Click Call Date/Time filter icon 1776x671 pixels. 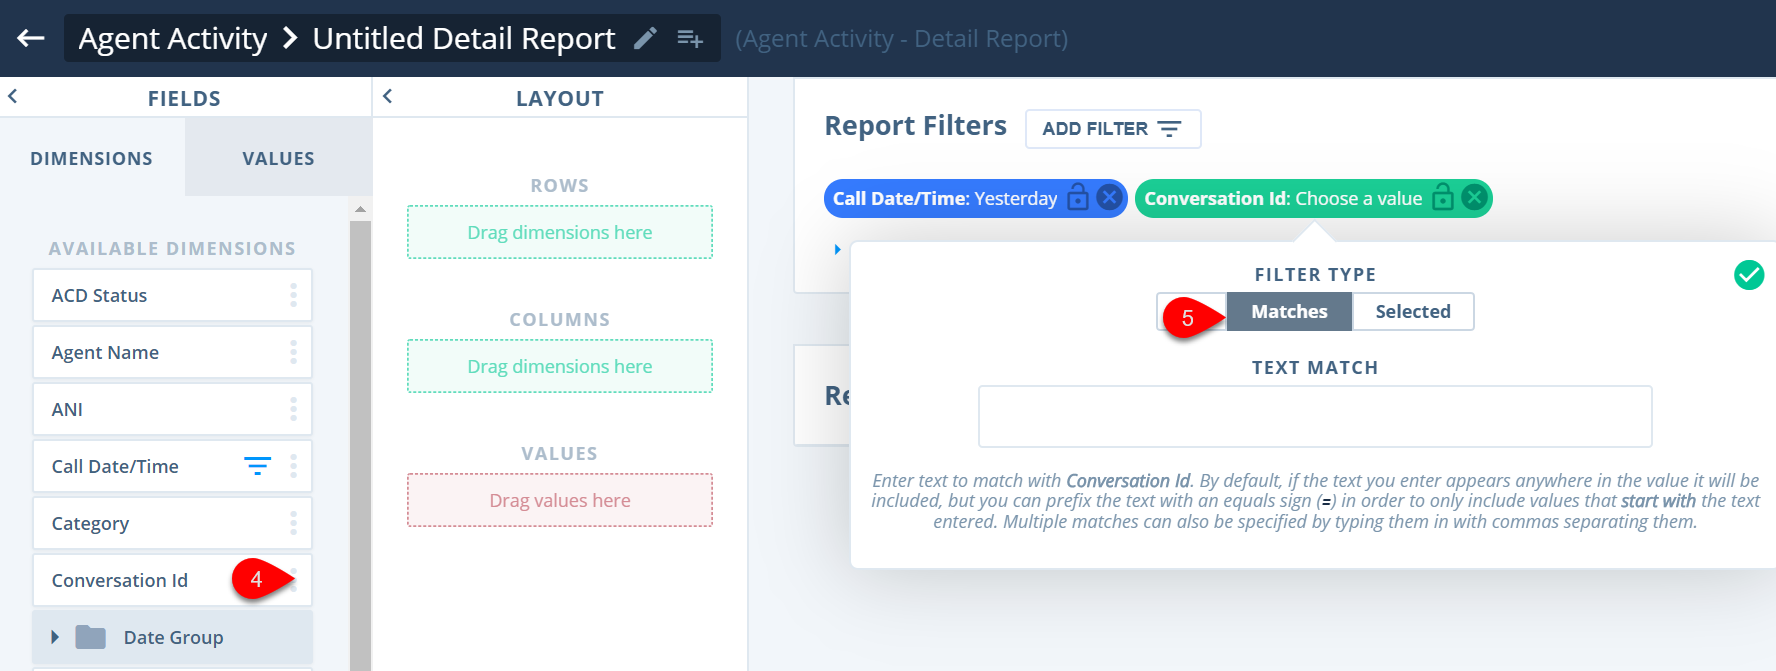(x=258, y=466)
